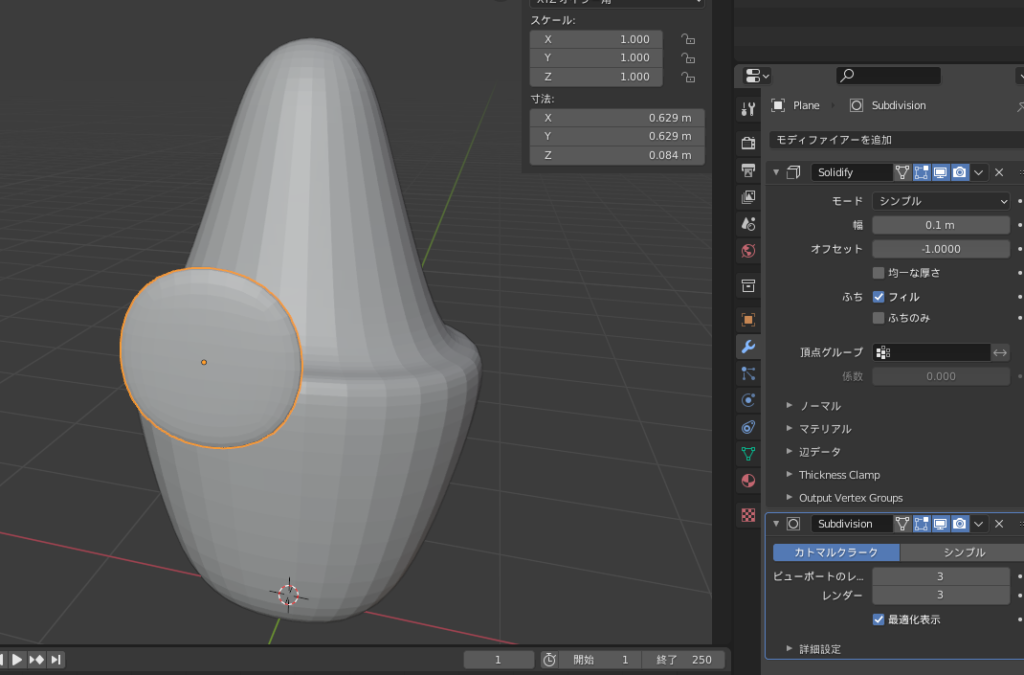Toggle Solidify render camera display
Screen dimensions: 1024x675
pyautogui.click(x=959, y=172)
